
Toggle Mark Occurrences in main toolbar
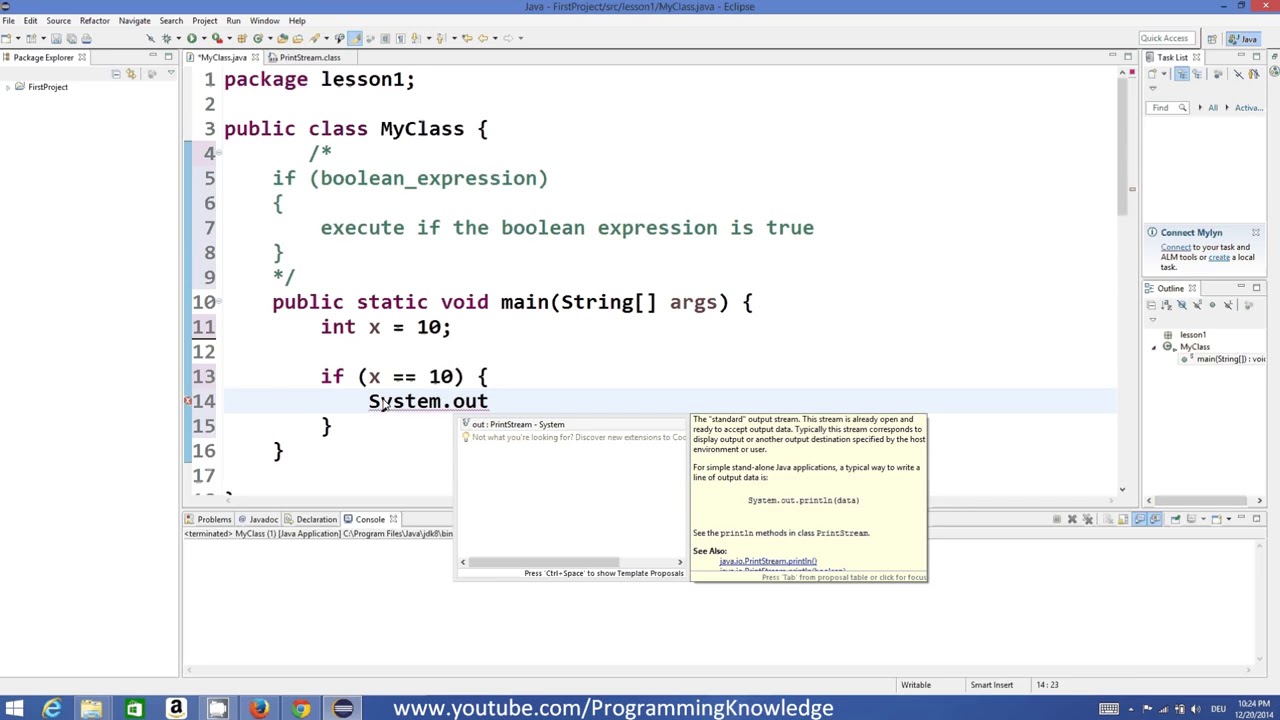[x=355, y=38]
